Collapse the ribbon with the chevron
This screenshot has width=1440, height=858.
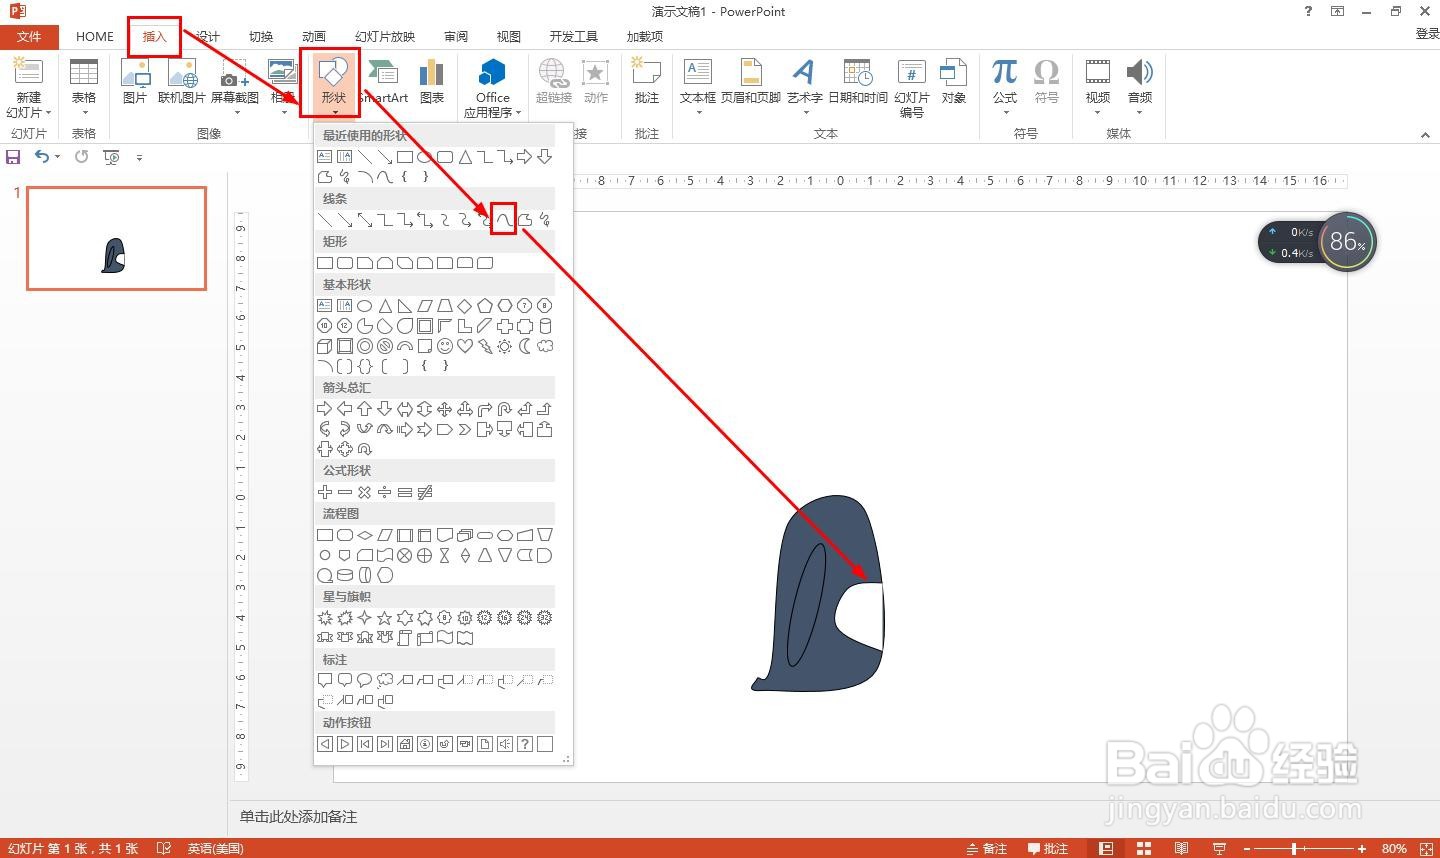pyautogui.click(x=1425, y=135)
